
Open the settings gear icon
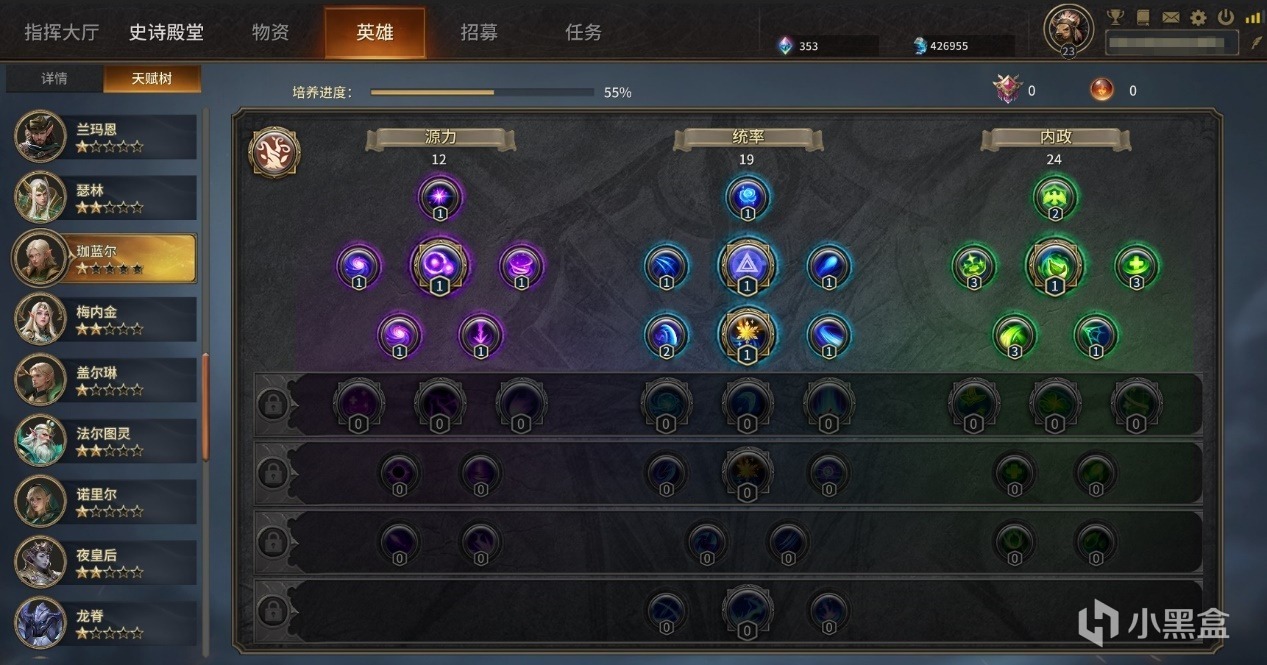tap(1198, 17)
